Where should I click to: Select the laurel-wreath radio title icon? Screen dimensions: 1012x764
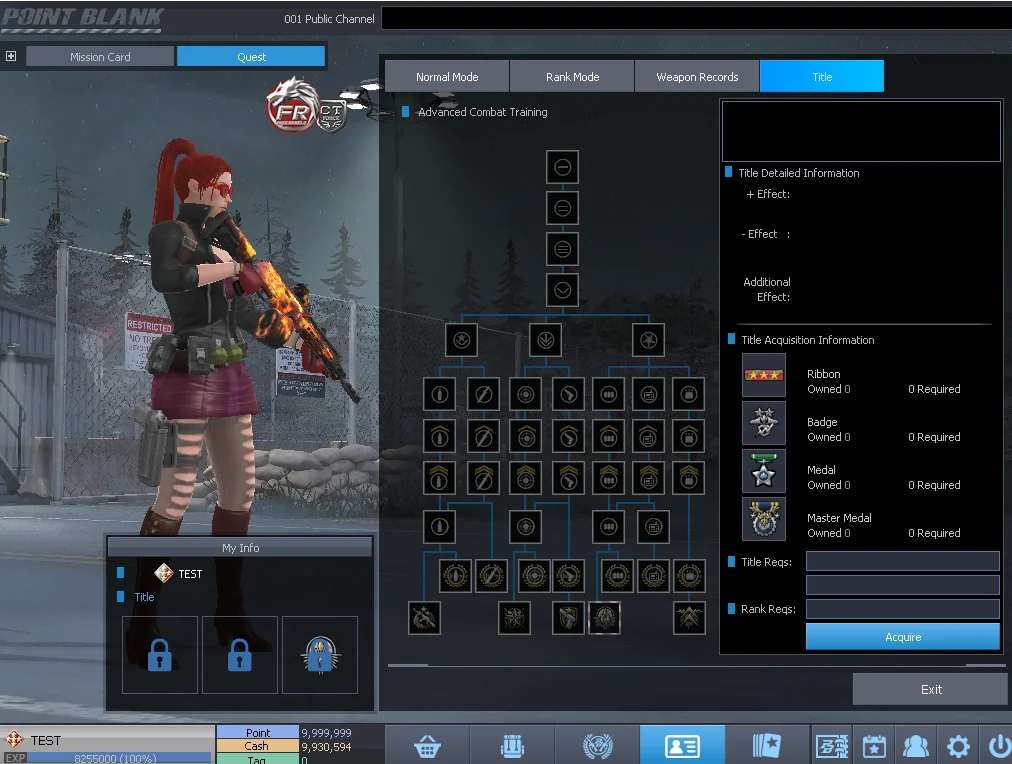tap(654, 576)
